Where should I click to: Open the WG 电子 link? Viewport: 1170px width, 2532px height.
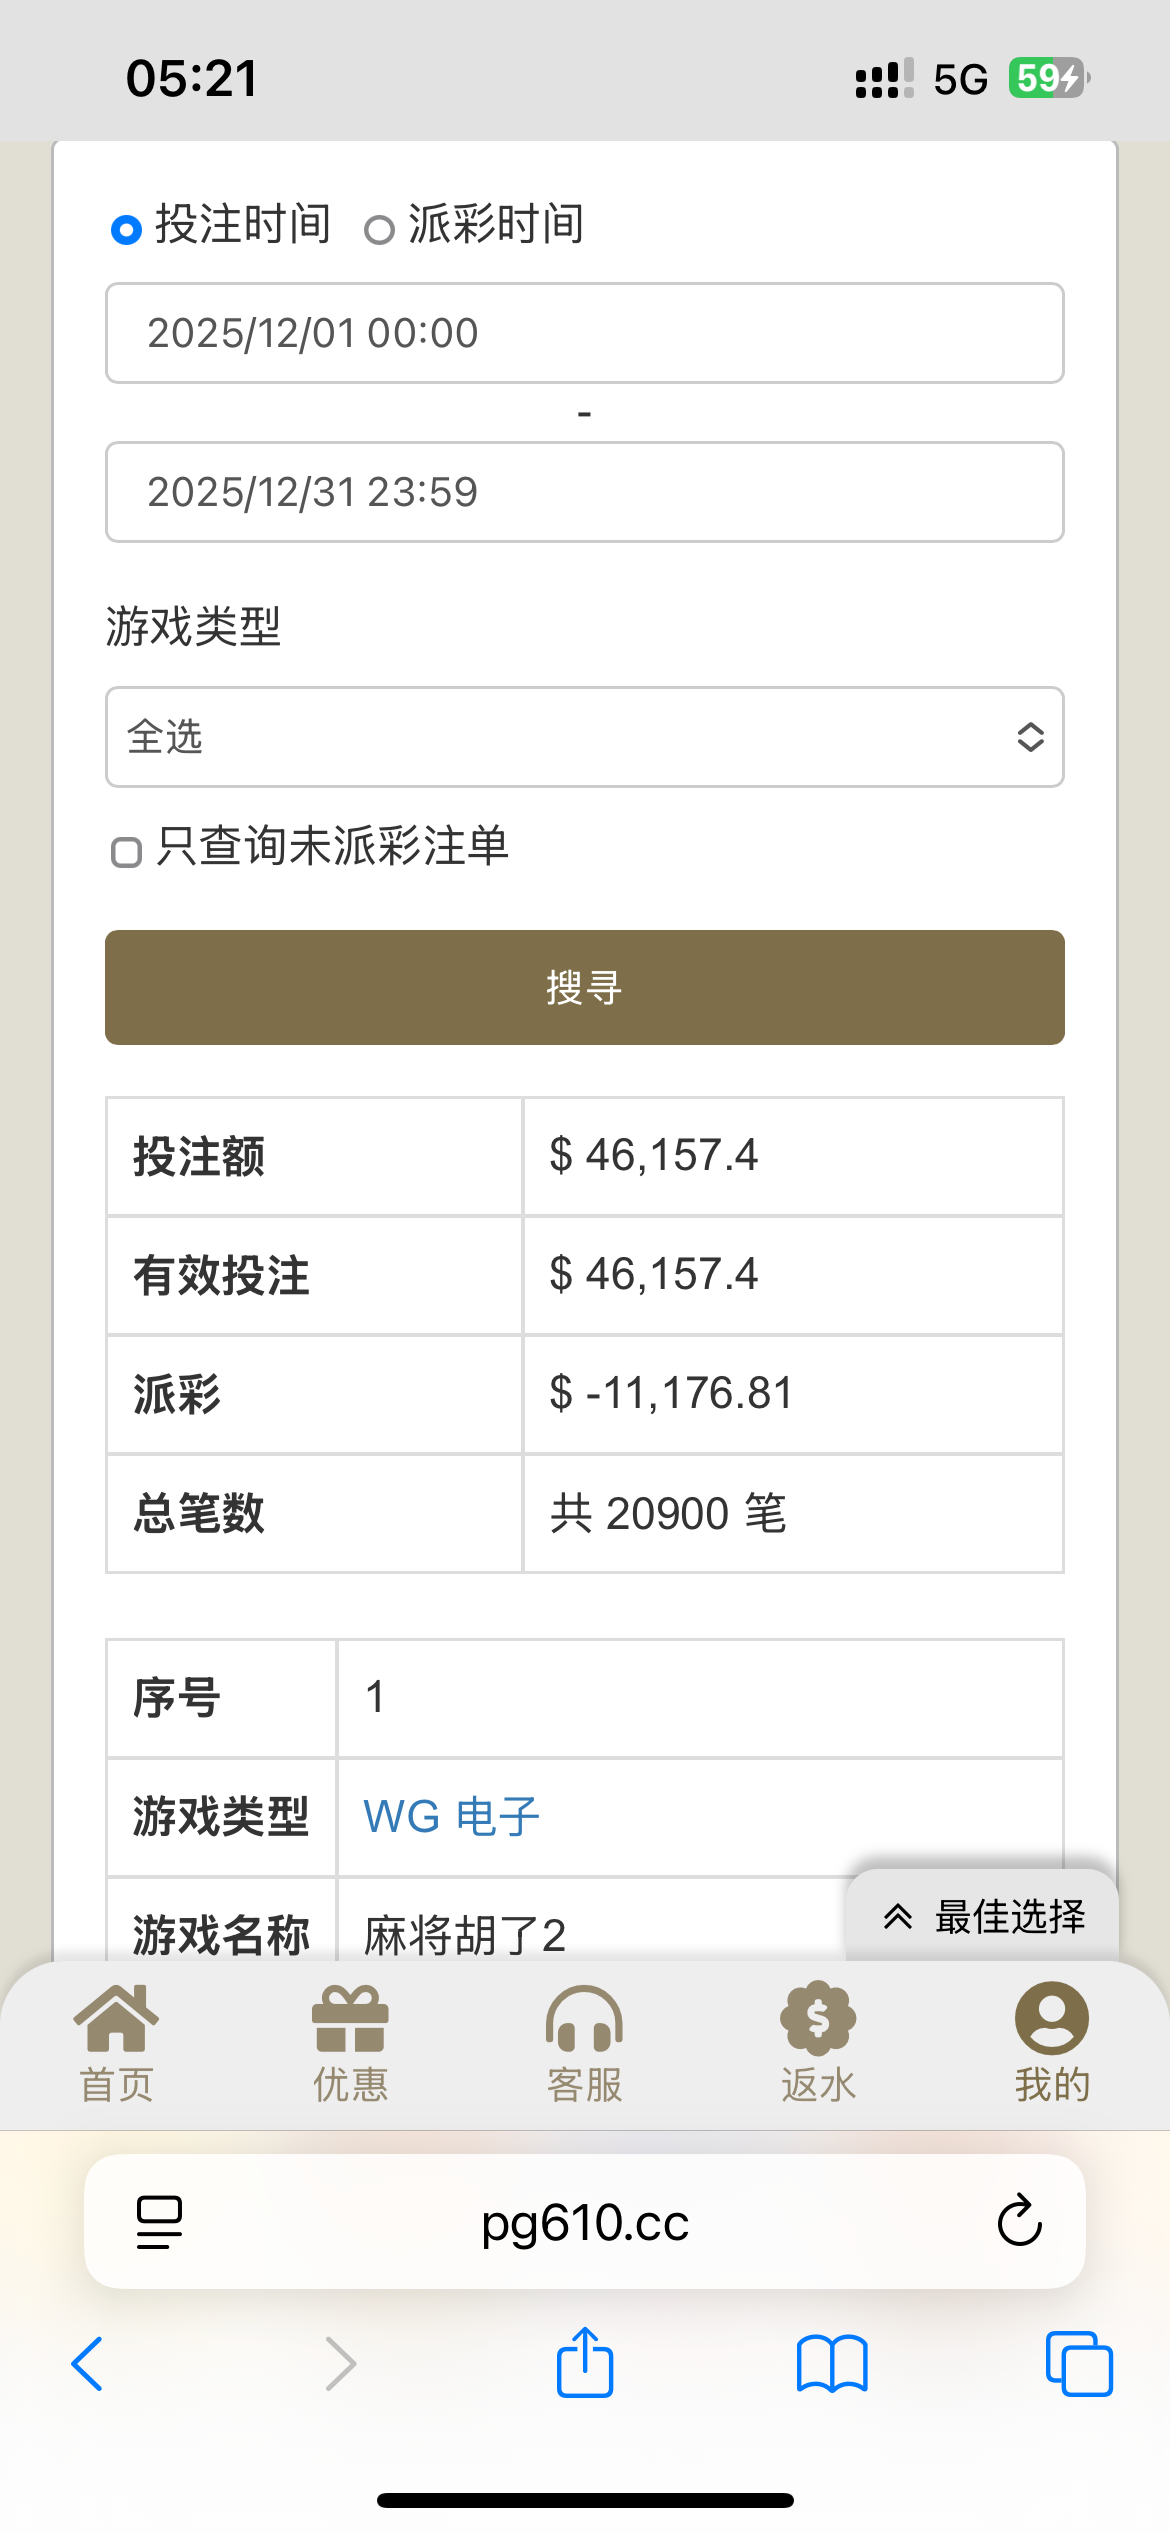coord(451,1816)
